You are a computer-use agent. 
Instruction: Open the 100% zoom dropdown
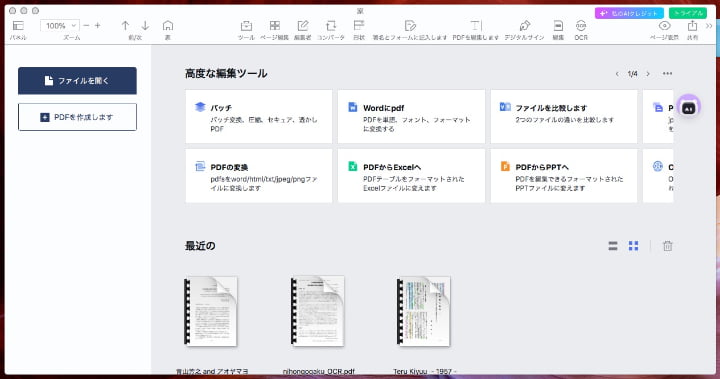pyautogui.click(x=60, y=26)
